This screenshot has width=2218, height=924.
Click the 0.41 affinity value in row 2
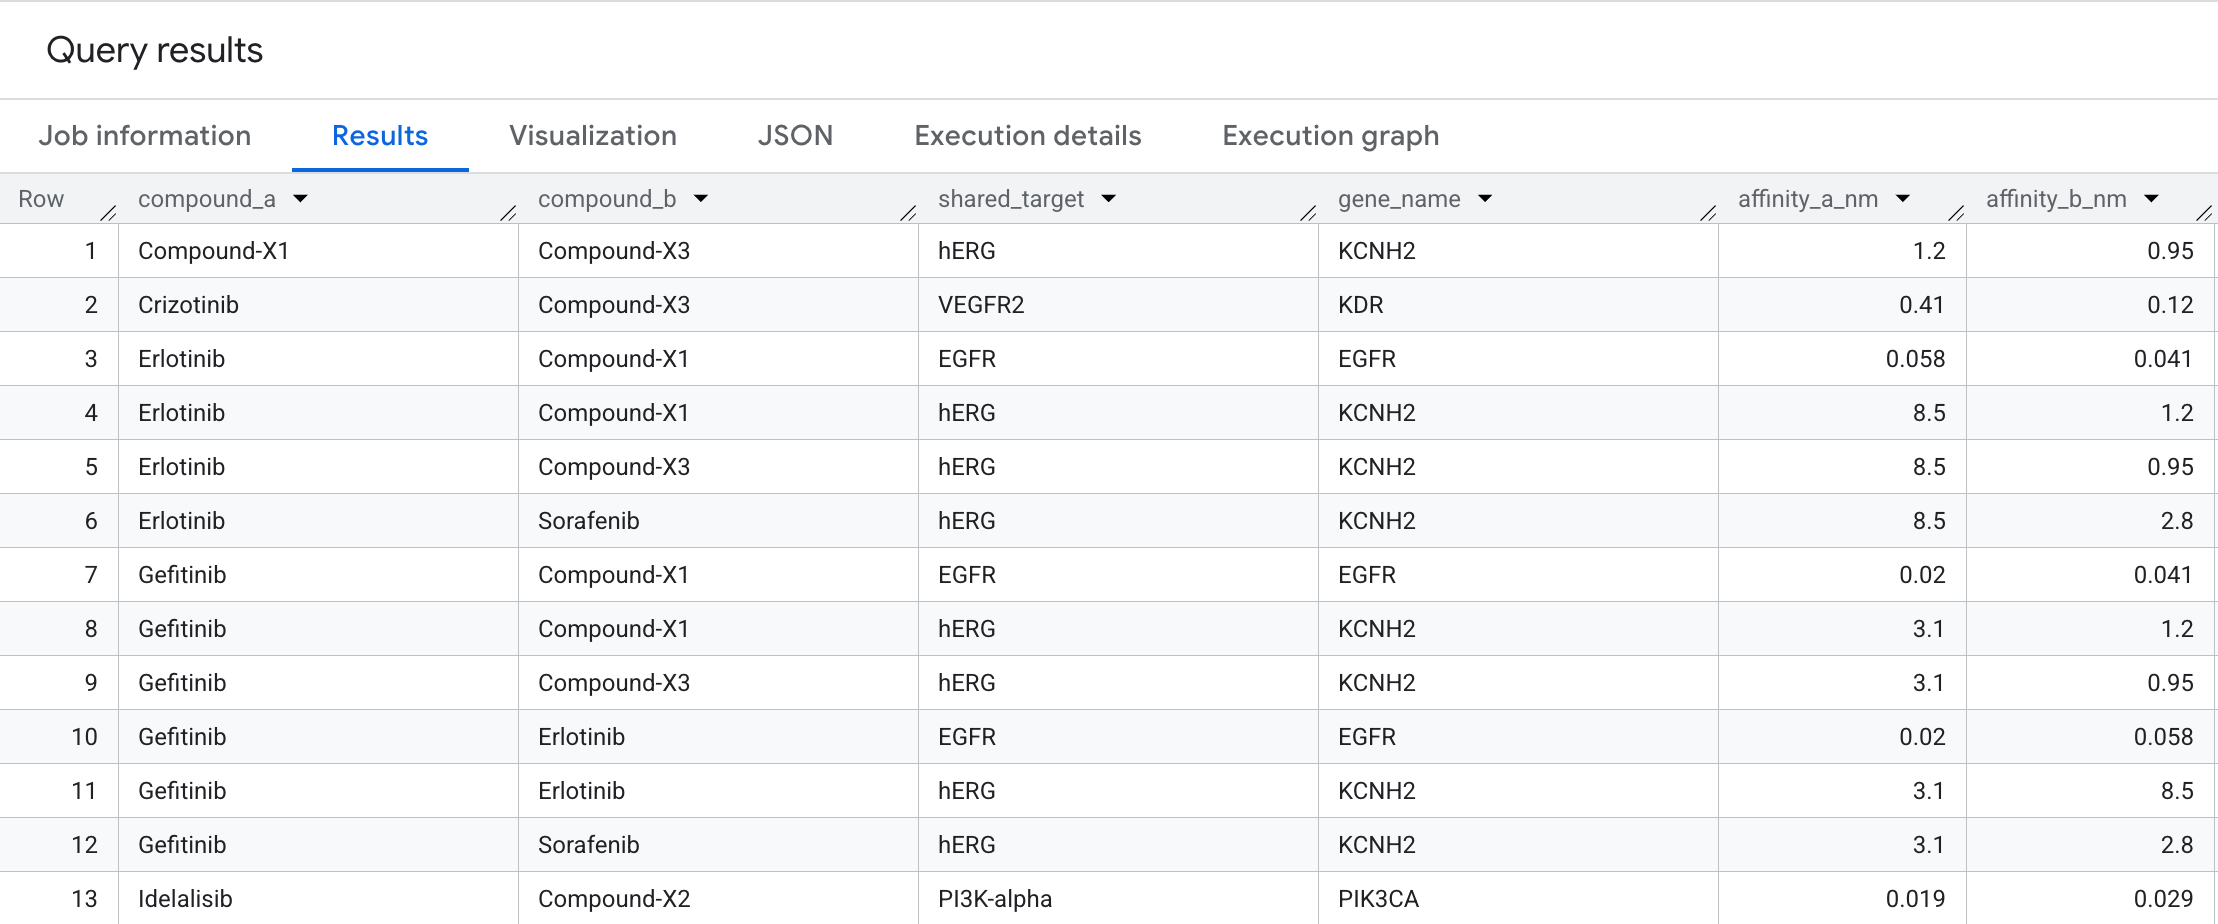pyautogui.click(x=1922, y=305)
